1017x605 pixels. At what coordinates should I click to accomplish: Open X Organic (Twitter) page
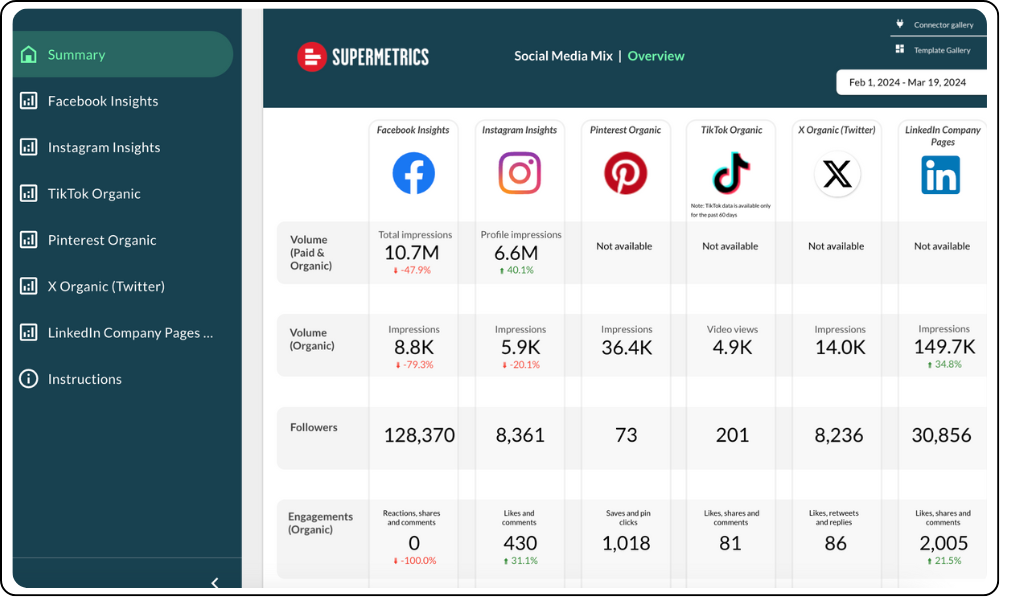(x=106, y=286)
